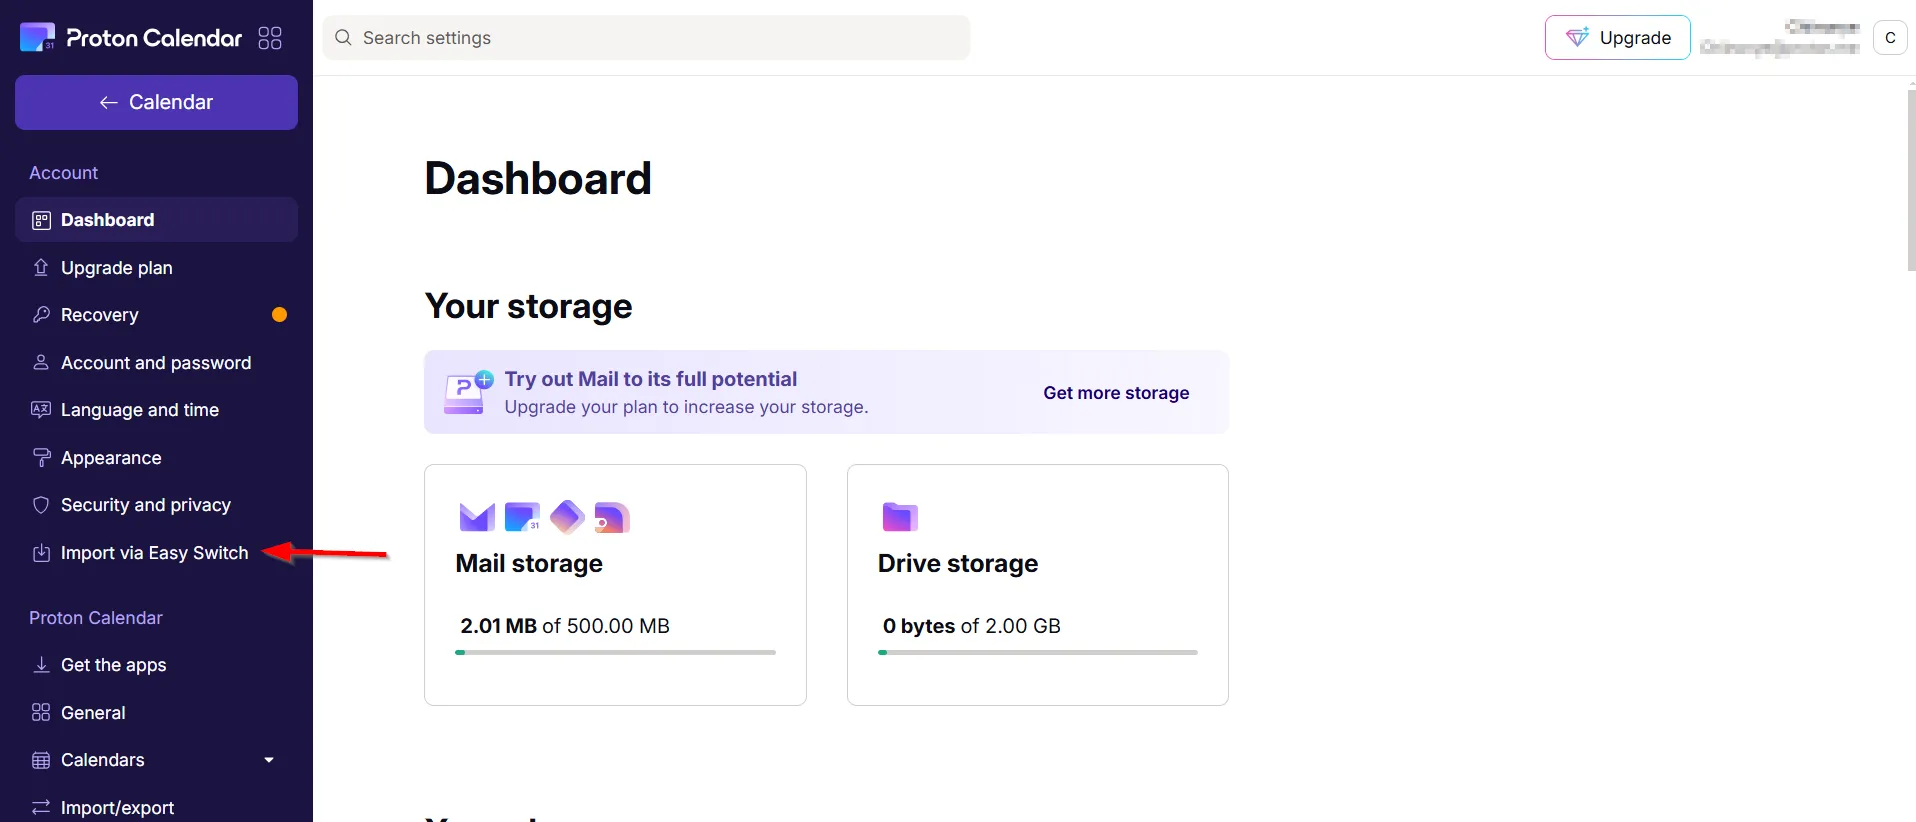Viewport: 1916px width, 822px height.
Task: Go back to Calendar
Action: click(x=156, y=102)
